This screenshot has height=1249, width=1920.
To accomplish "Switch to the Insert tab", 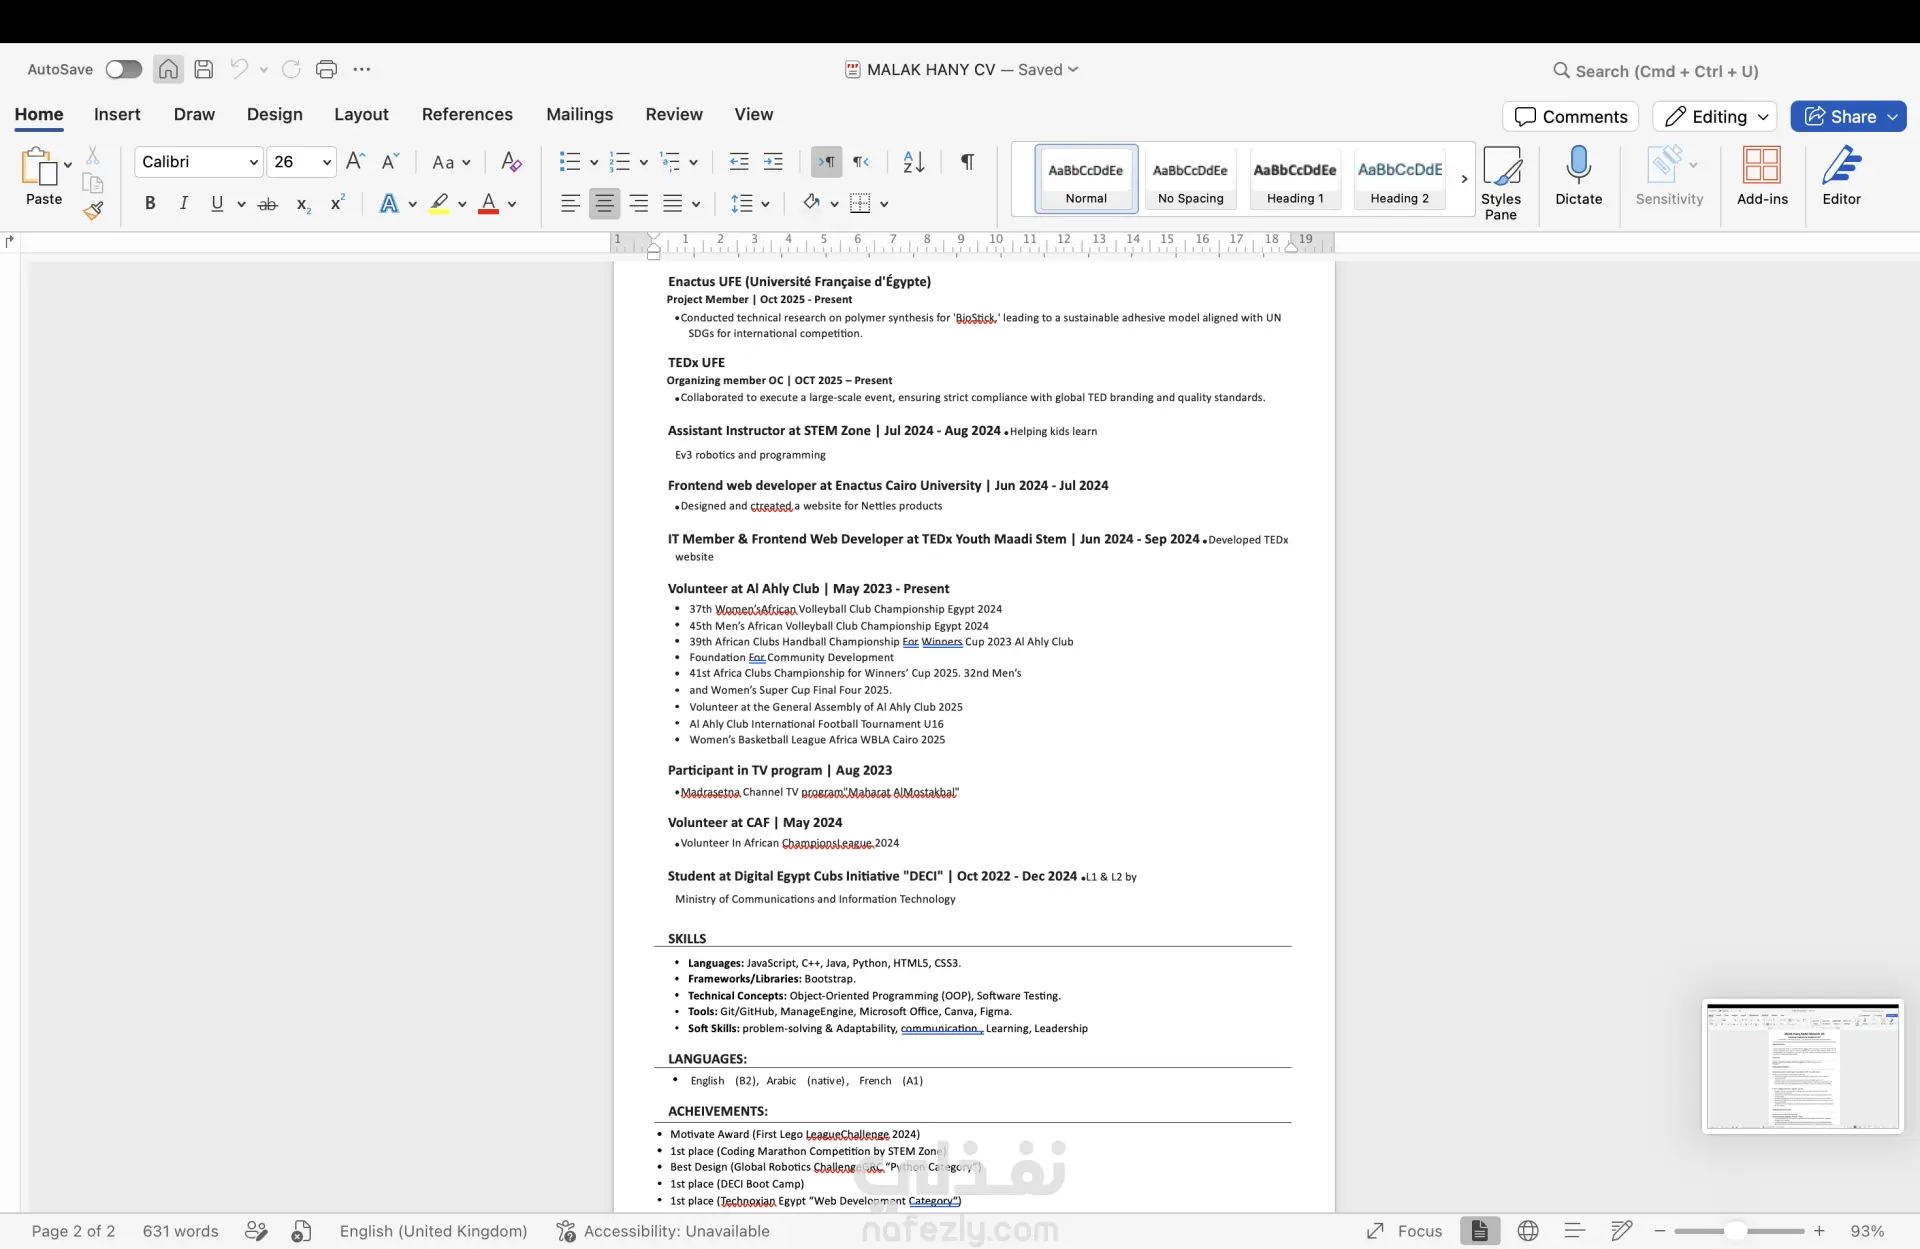I will click(x=117, y=114).
